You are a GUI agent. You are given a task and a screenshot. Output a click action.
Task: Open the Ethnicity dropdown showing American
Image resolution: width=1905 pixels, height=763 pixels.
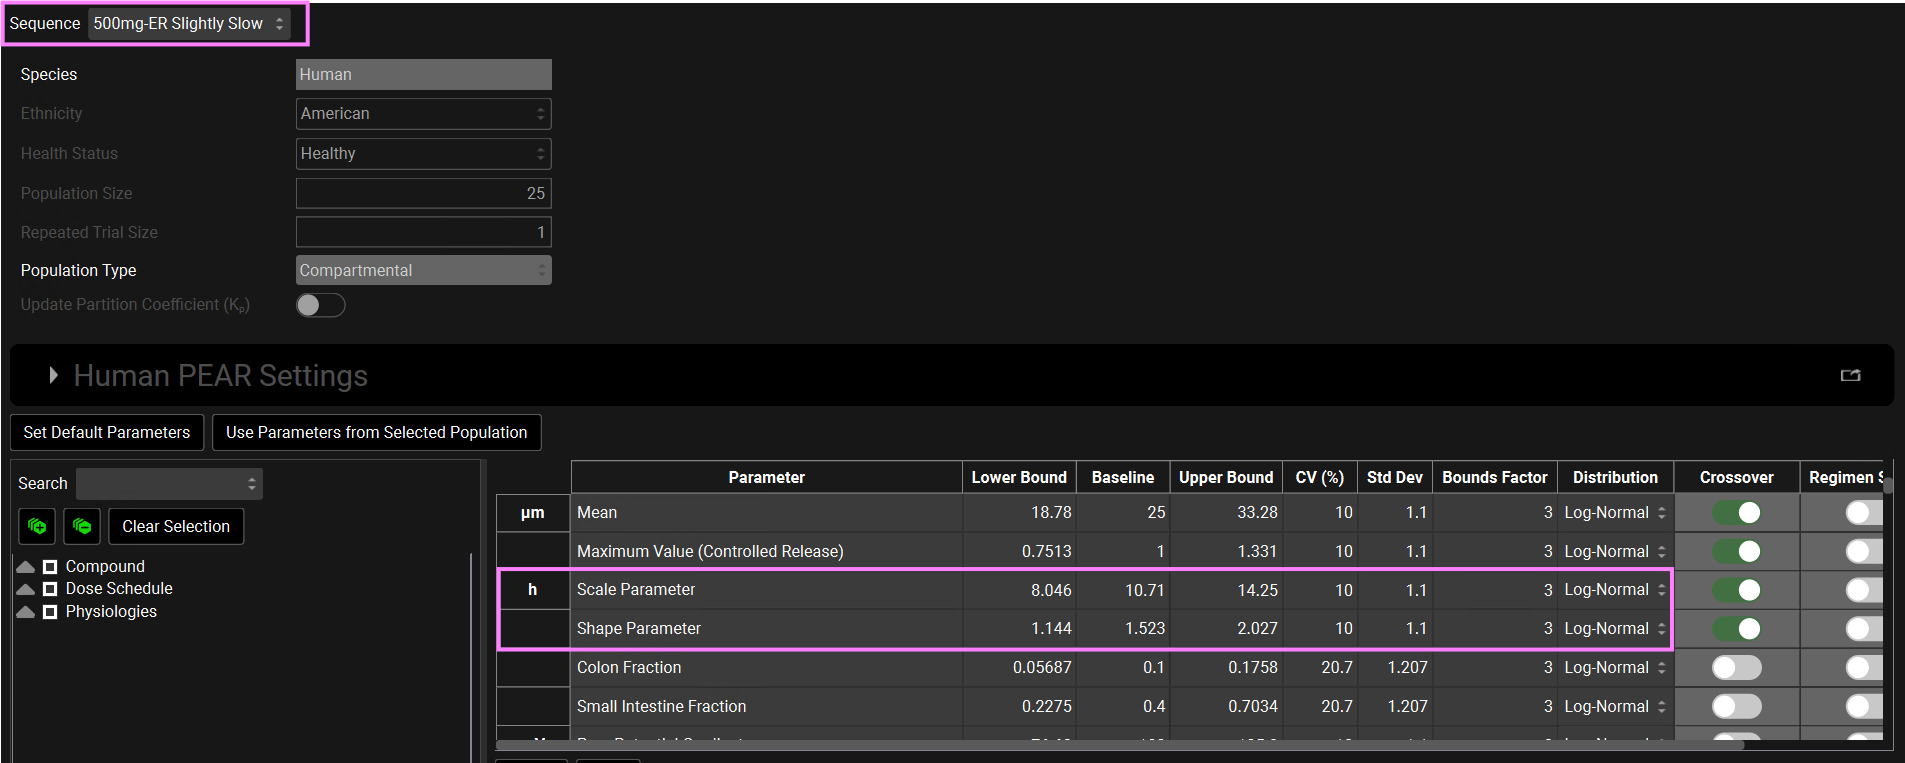point(423,114)
